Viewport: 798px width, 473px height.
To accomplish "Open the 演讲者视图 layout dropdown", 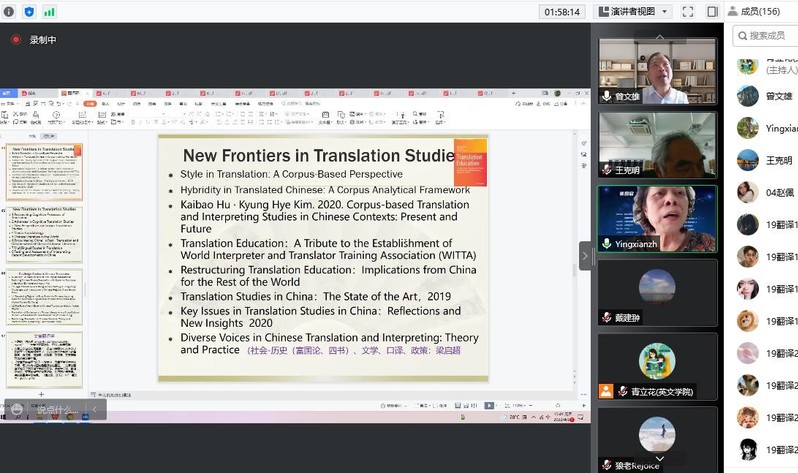I will click(633, 11).
